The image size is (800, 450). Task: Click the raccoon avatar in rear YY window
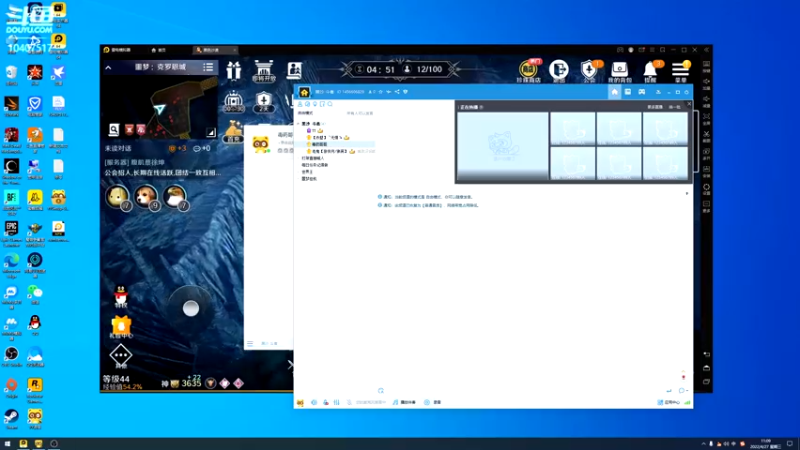coord(261,144)
